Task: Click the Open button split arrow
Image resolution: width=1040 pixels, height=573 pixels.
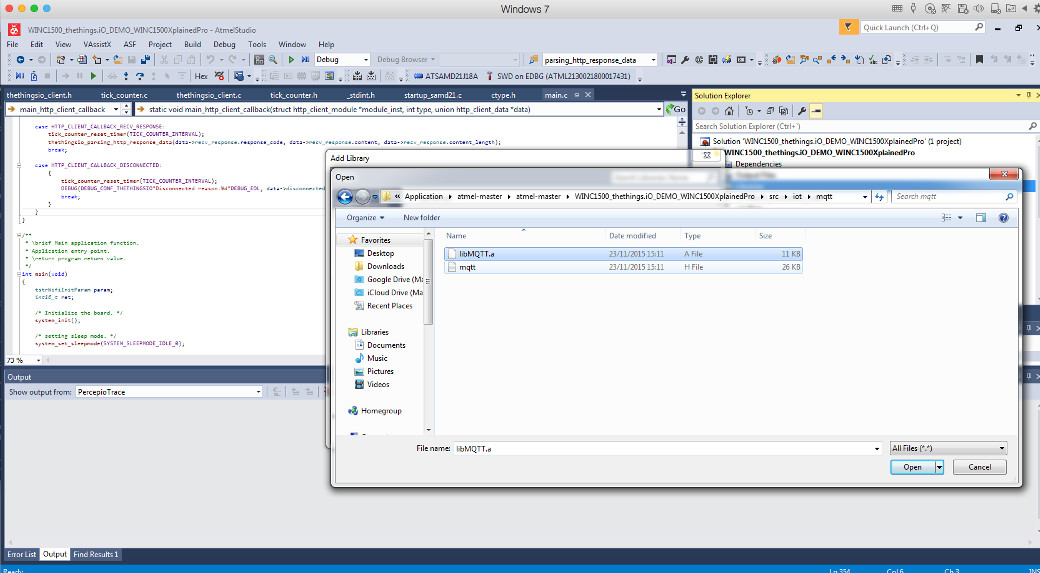Action: [x=939, y=467]
